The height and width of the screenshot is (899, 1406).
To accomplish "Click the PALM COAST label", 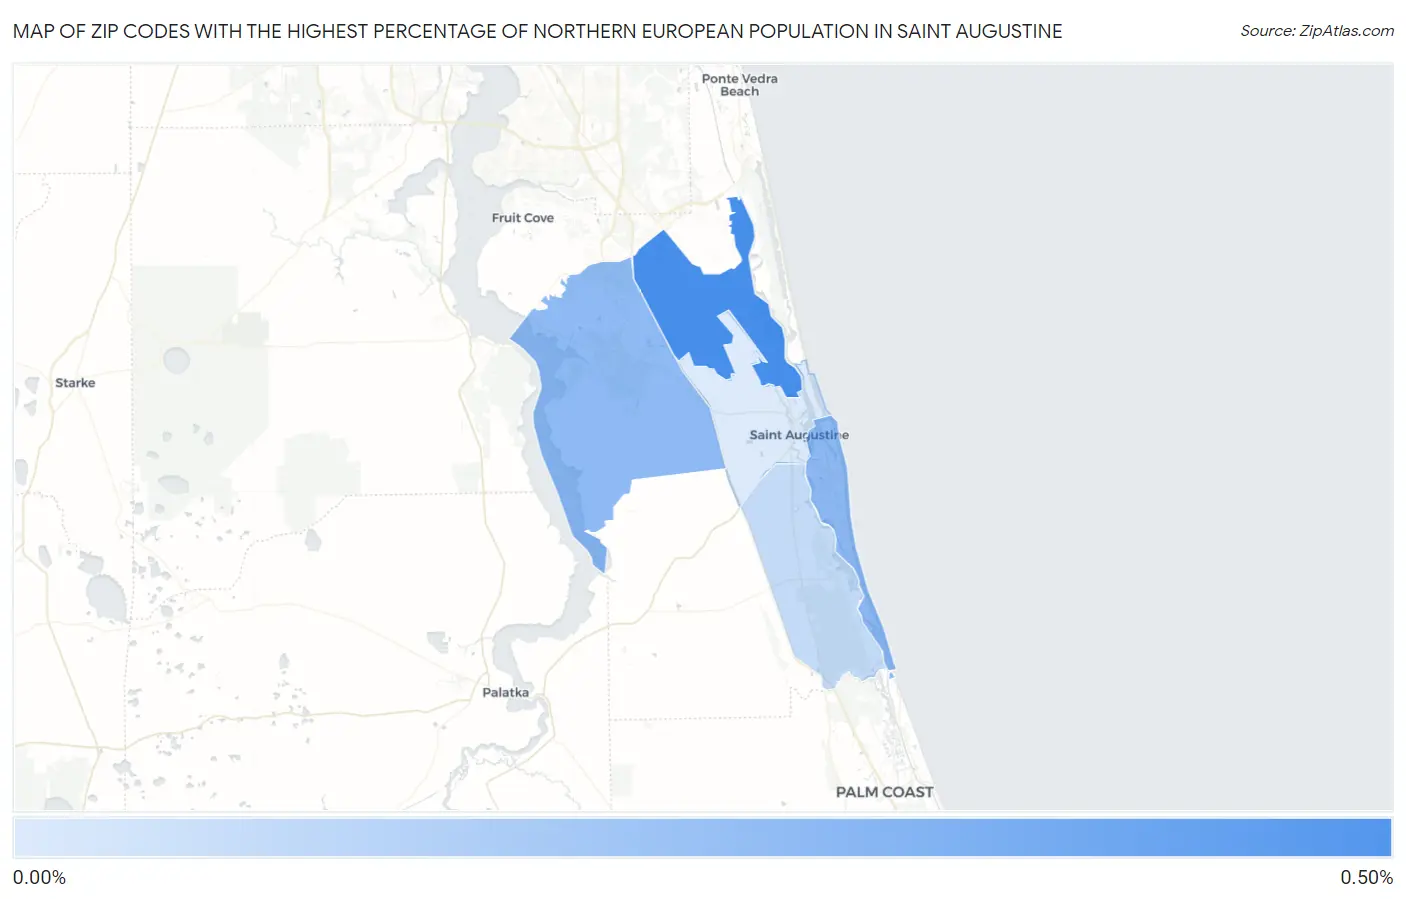I will click(884, 792).
